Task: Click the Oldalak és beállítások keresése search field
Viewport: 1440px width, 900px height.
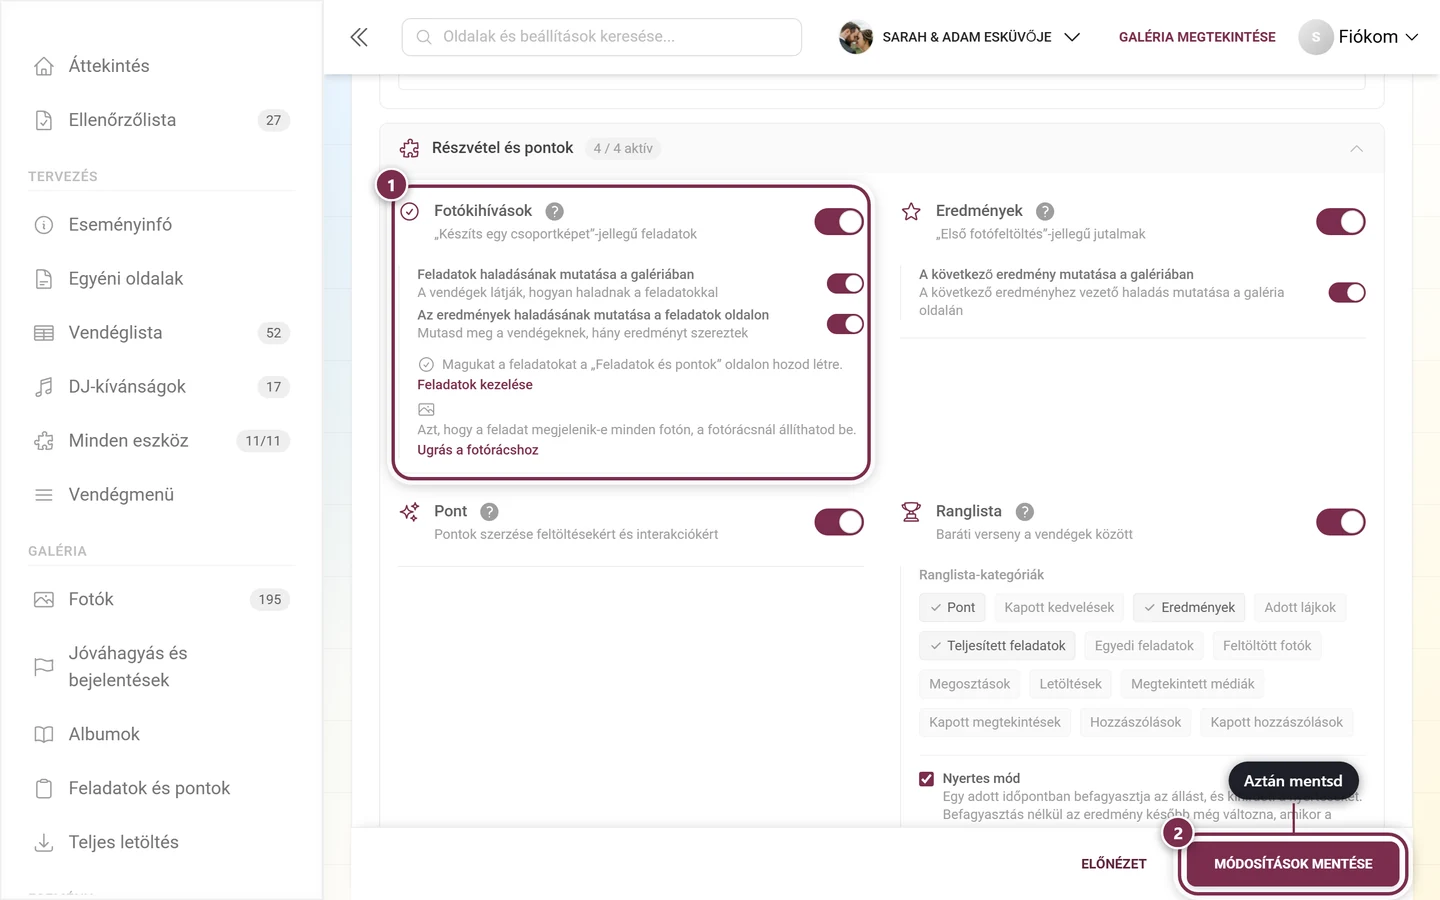Action: point(602,37)
